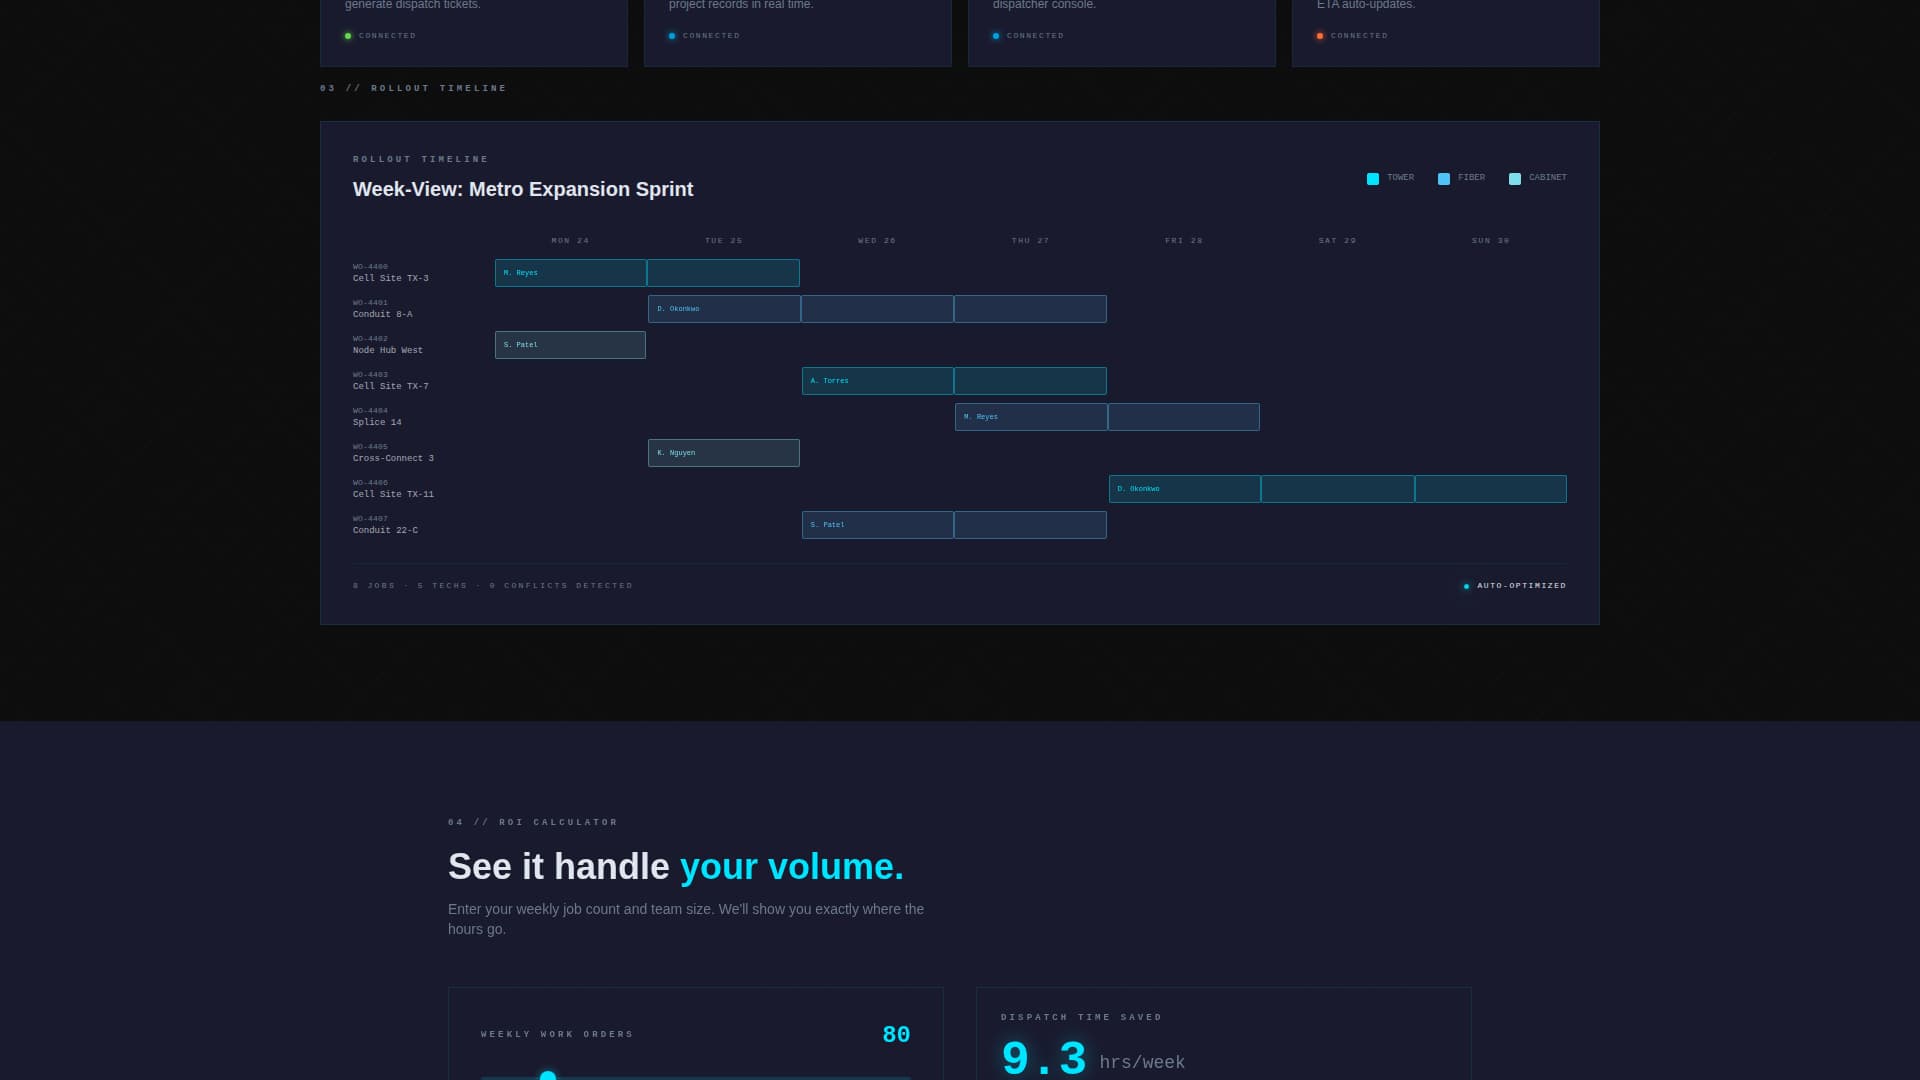Screen dimensions: 1920x1080
Task: Click the Cabinet legend color swatch
Action: pyautogui.click(x=1515, y=179)
